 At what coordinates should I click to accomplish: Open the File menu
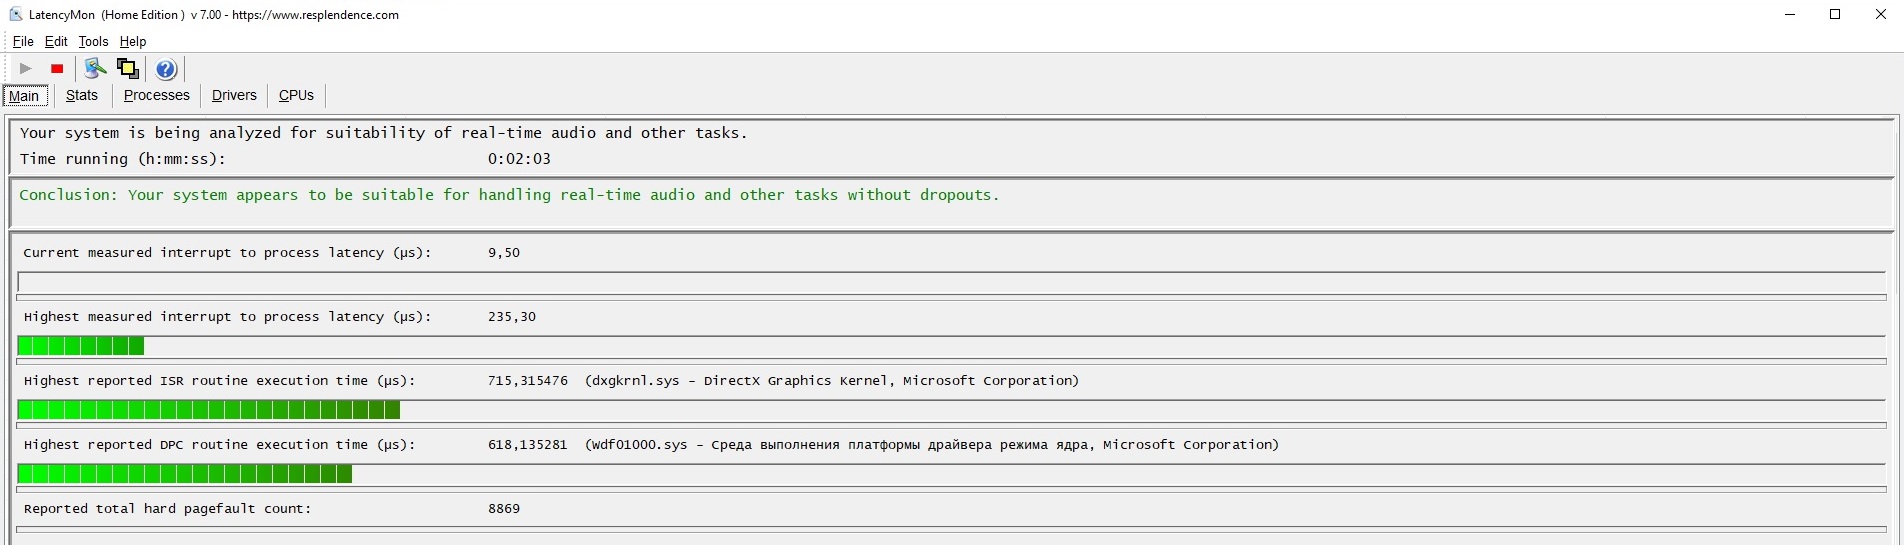[x=23, y=42]
